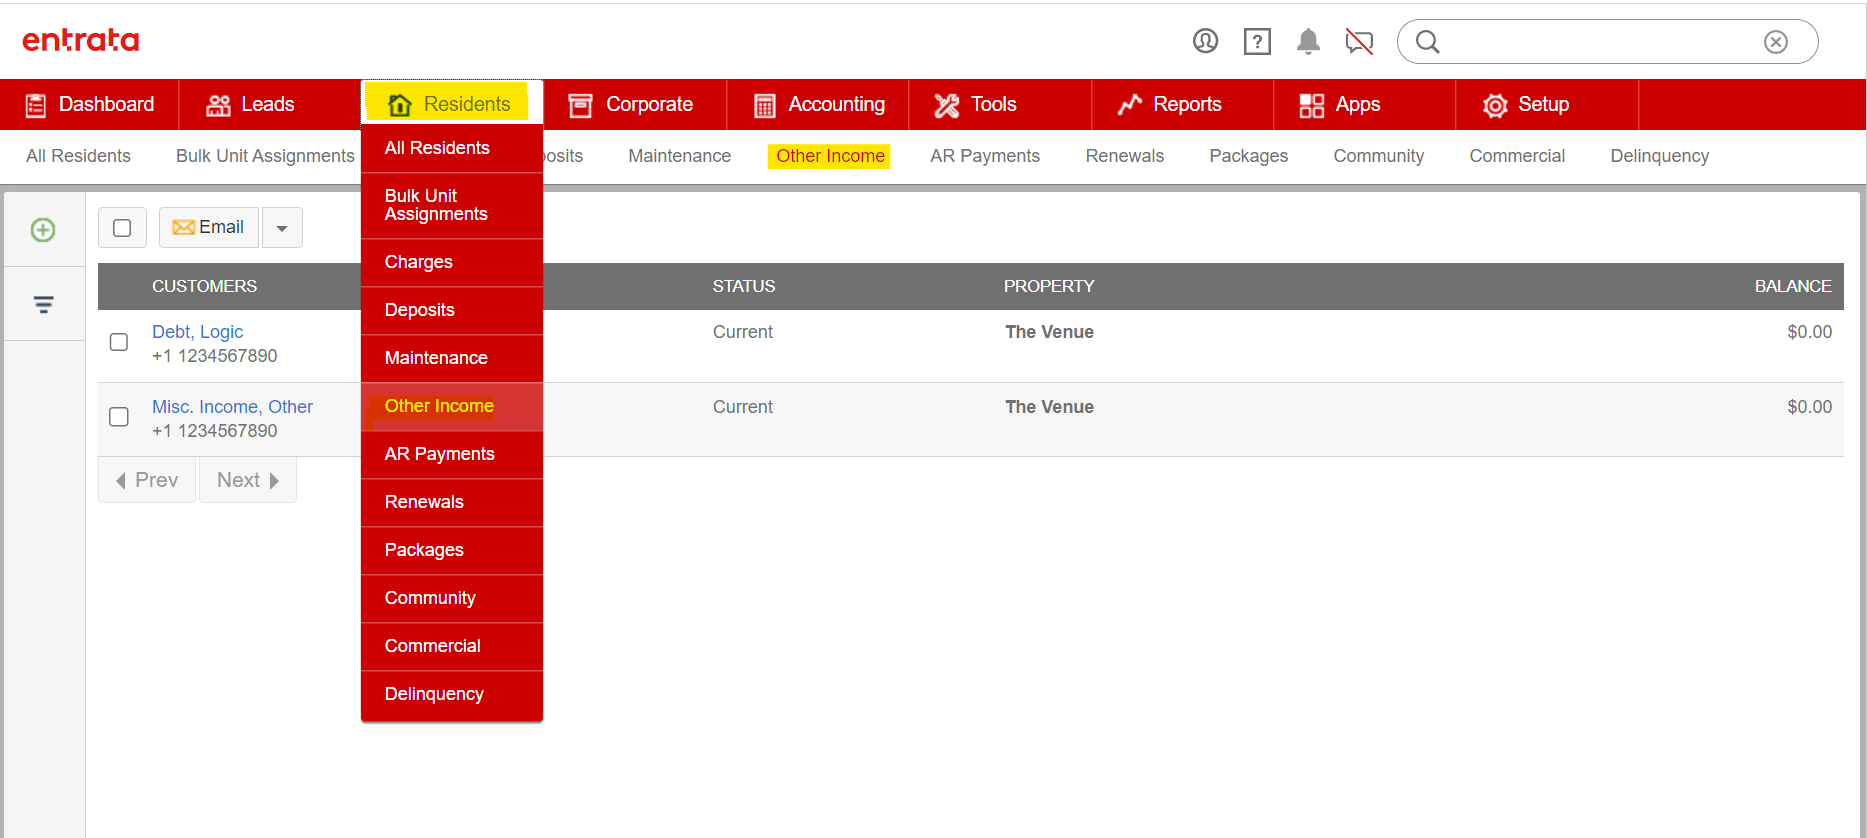
Task: Click The Venue in Misc. Income row
Action: click(x=1049, y=407)
